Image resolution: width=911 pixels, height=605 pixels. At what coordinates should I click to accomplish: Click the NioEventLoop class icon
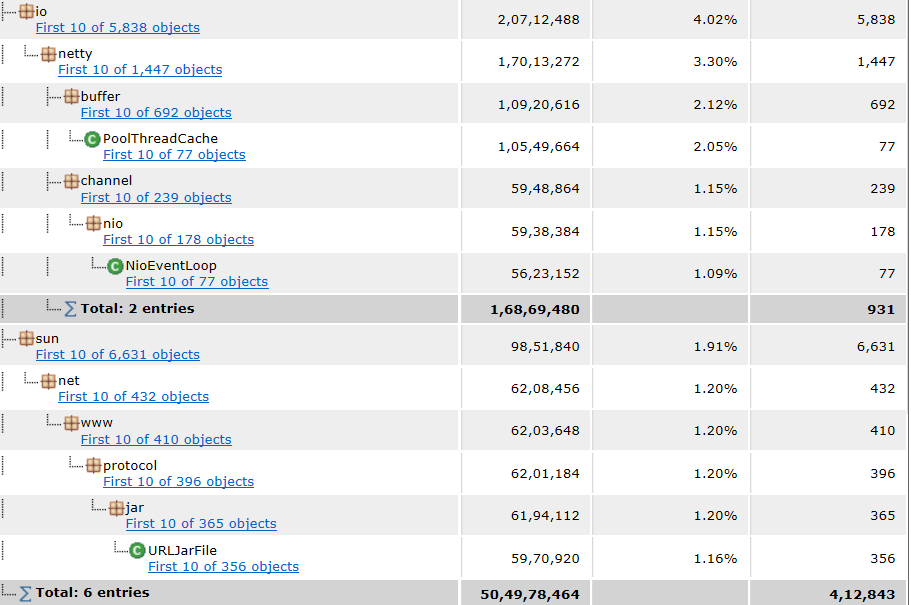[x=116, y=266]
